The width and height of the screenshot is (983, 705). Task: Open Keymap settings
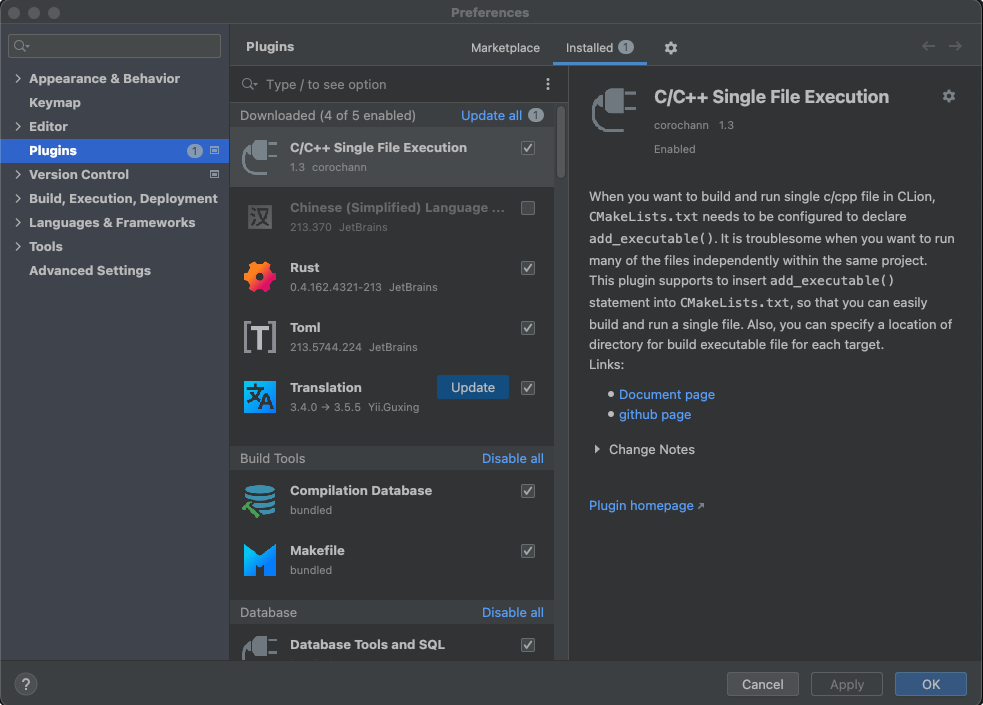[55, 103]
